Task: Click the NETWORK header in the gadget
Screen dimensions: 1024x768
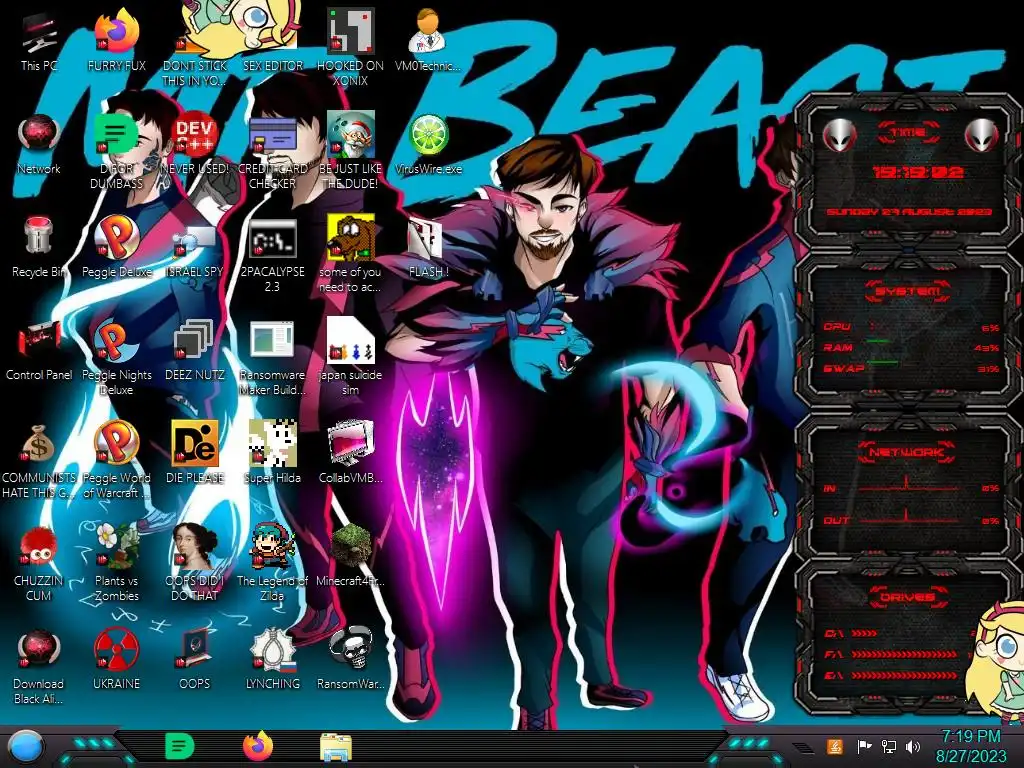Action: [x=906, y=451]
